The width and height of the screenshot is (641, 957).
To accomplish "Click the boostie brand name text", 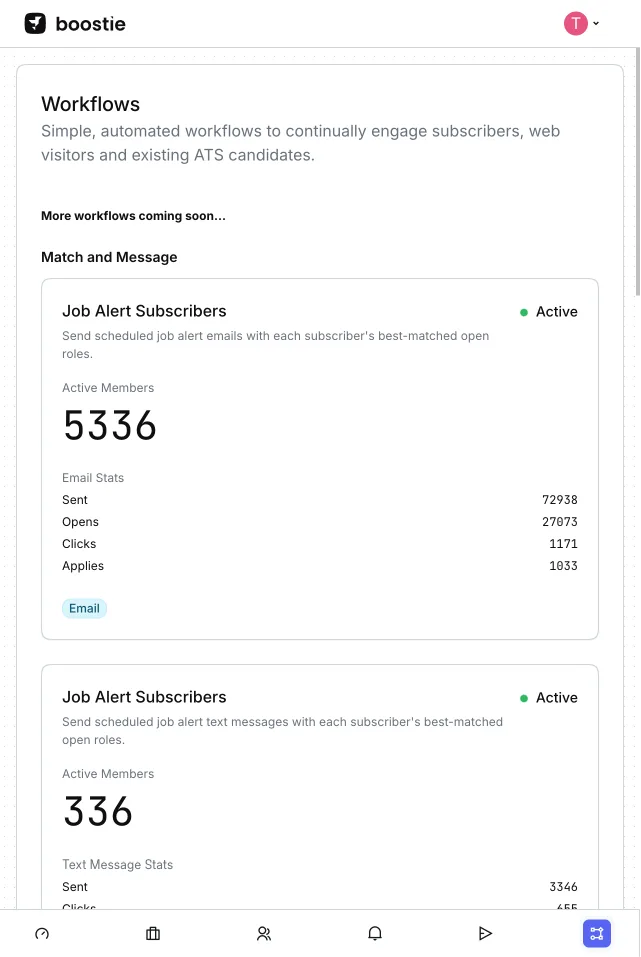I will pyautogui.click(x=91, y=24).
